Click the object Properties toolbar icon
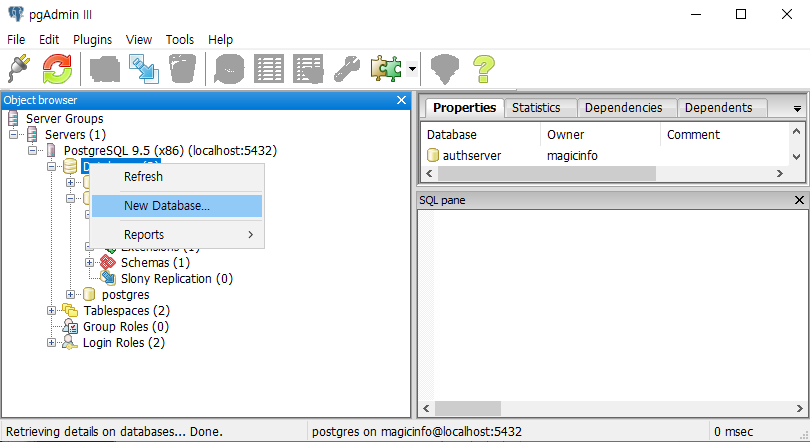This screenshot has width=810, height=442. 105,69
